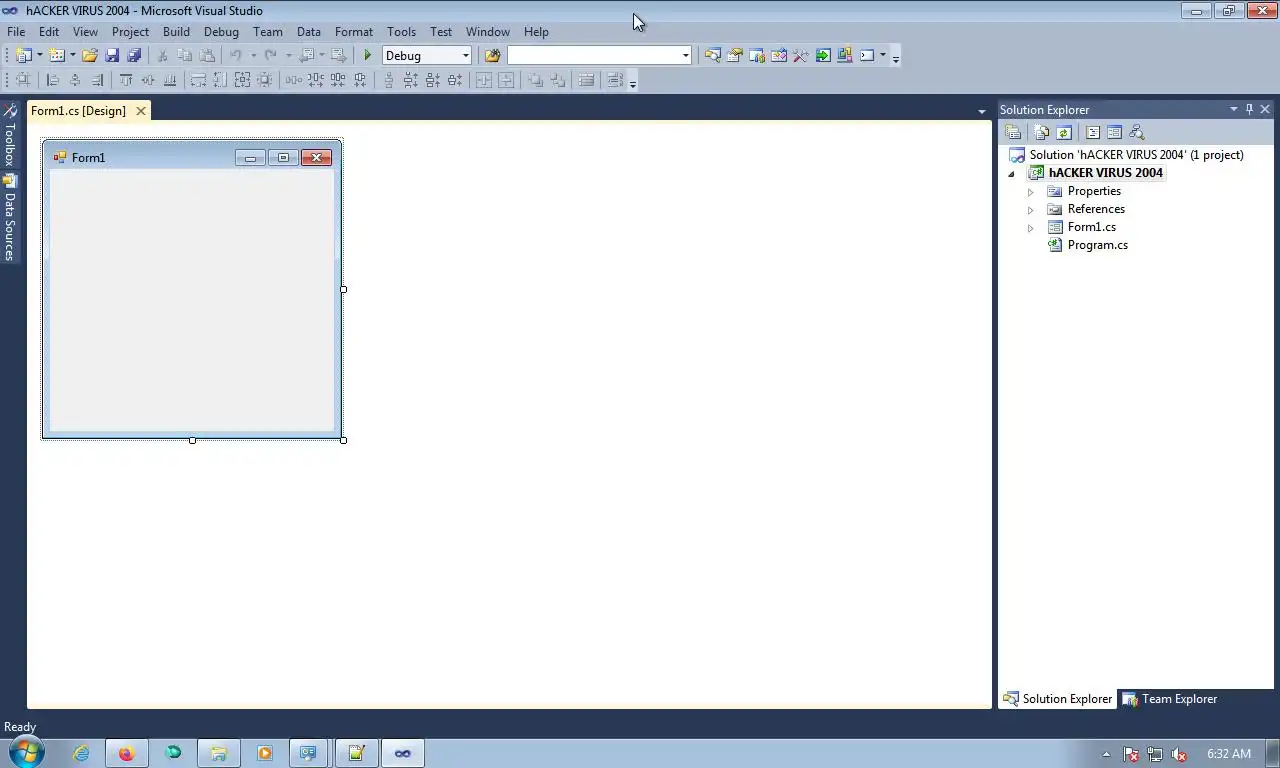
Task: Collapse the hACKER VIRUS 2004 project node
Action: (x=1011, y=173)
